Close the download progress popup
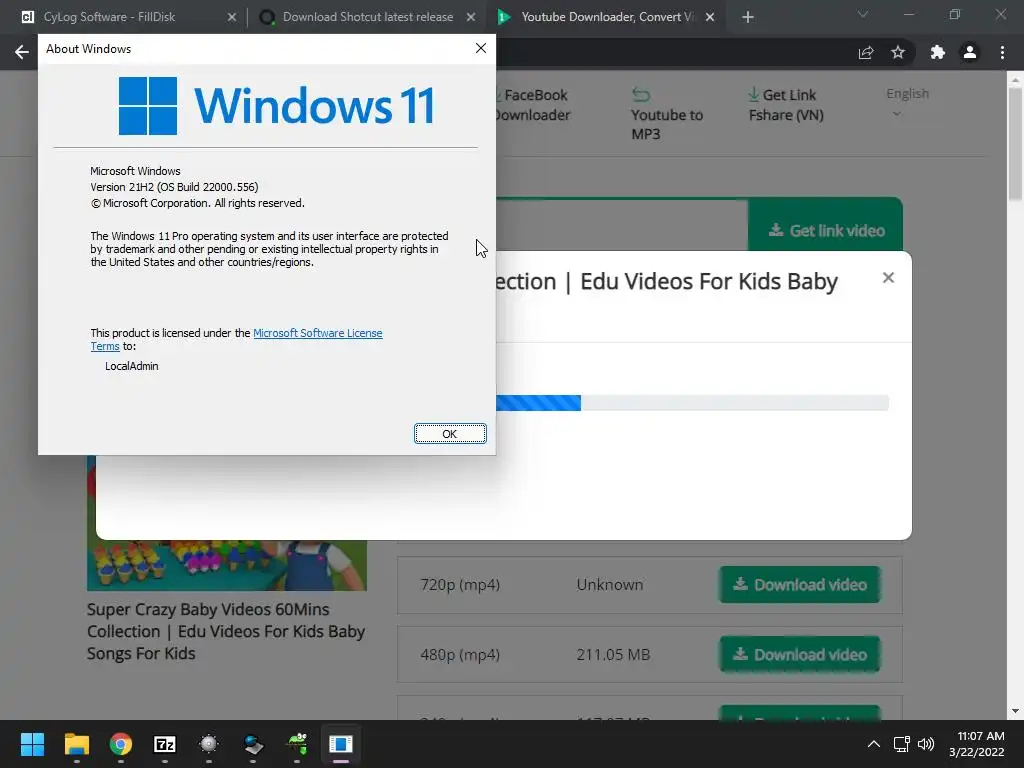 click(888, 278)
